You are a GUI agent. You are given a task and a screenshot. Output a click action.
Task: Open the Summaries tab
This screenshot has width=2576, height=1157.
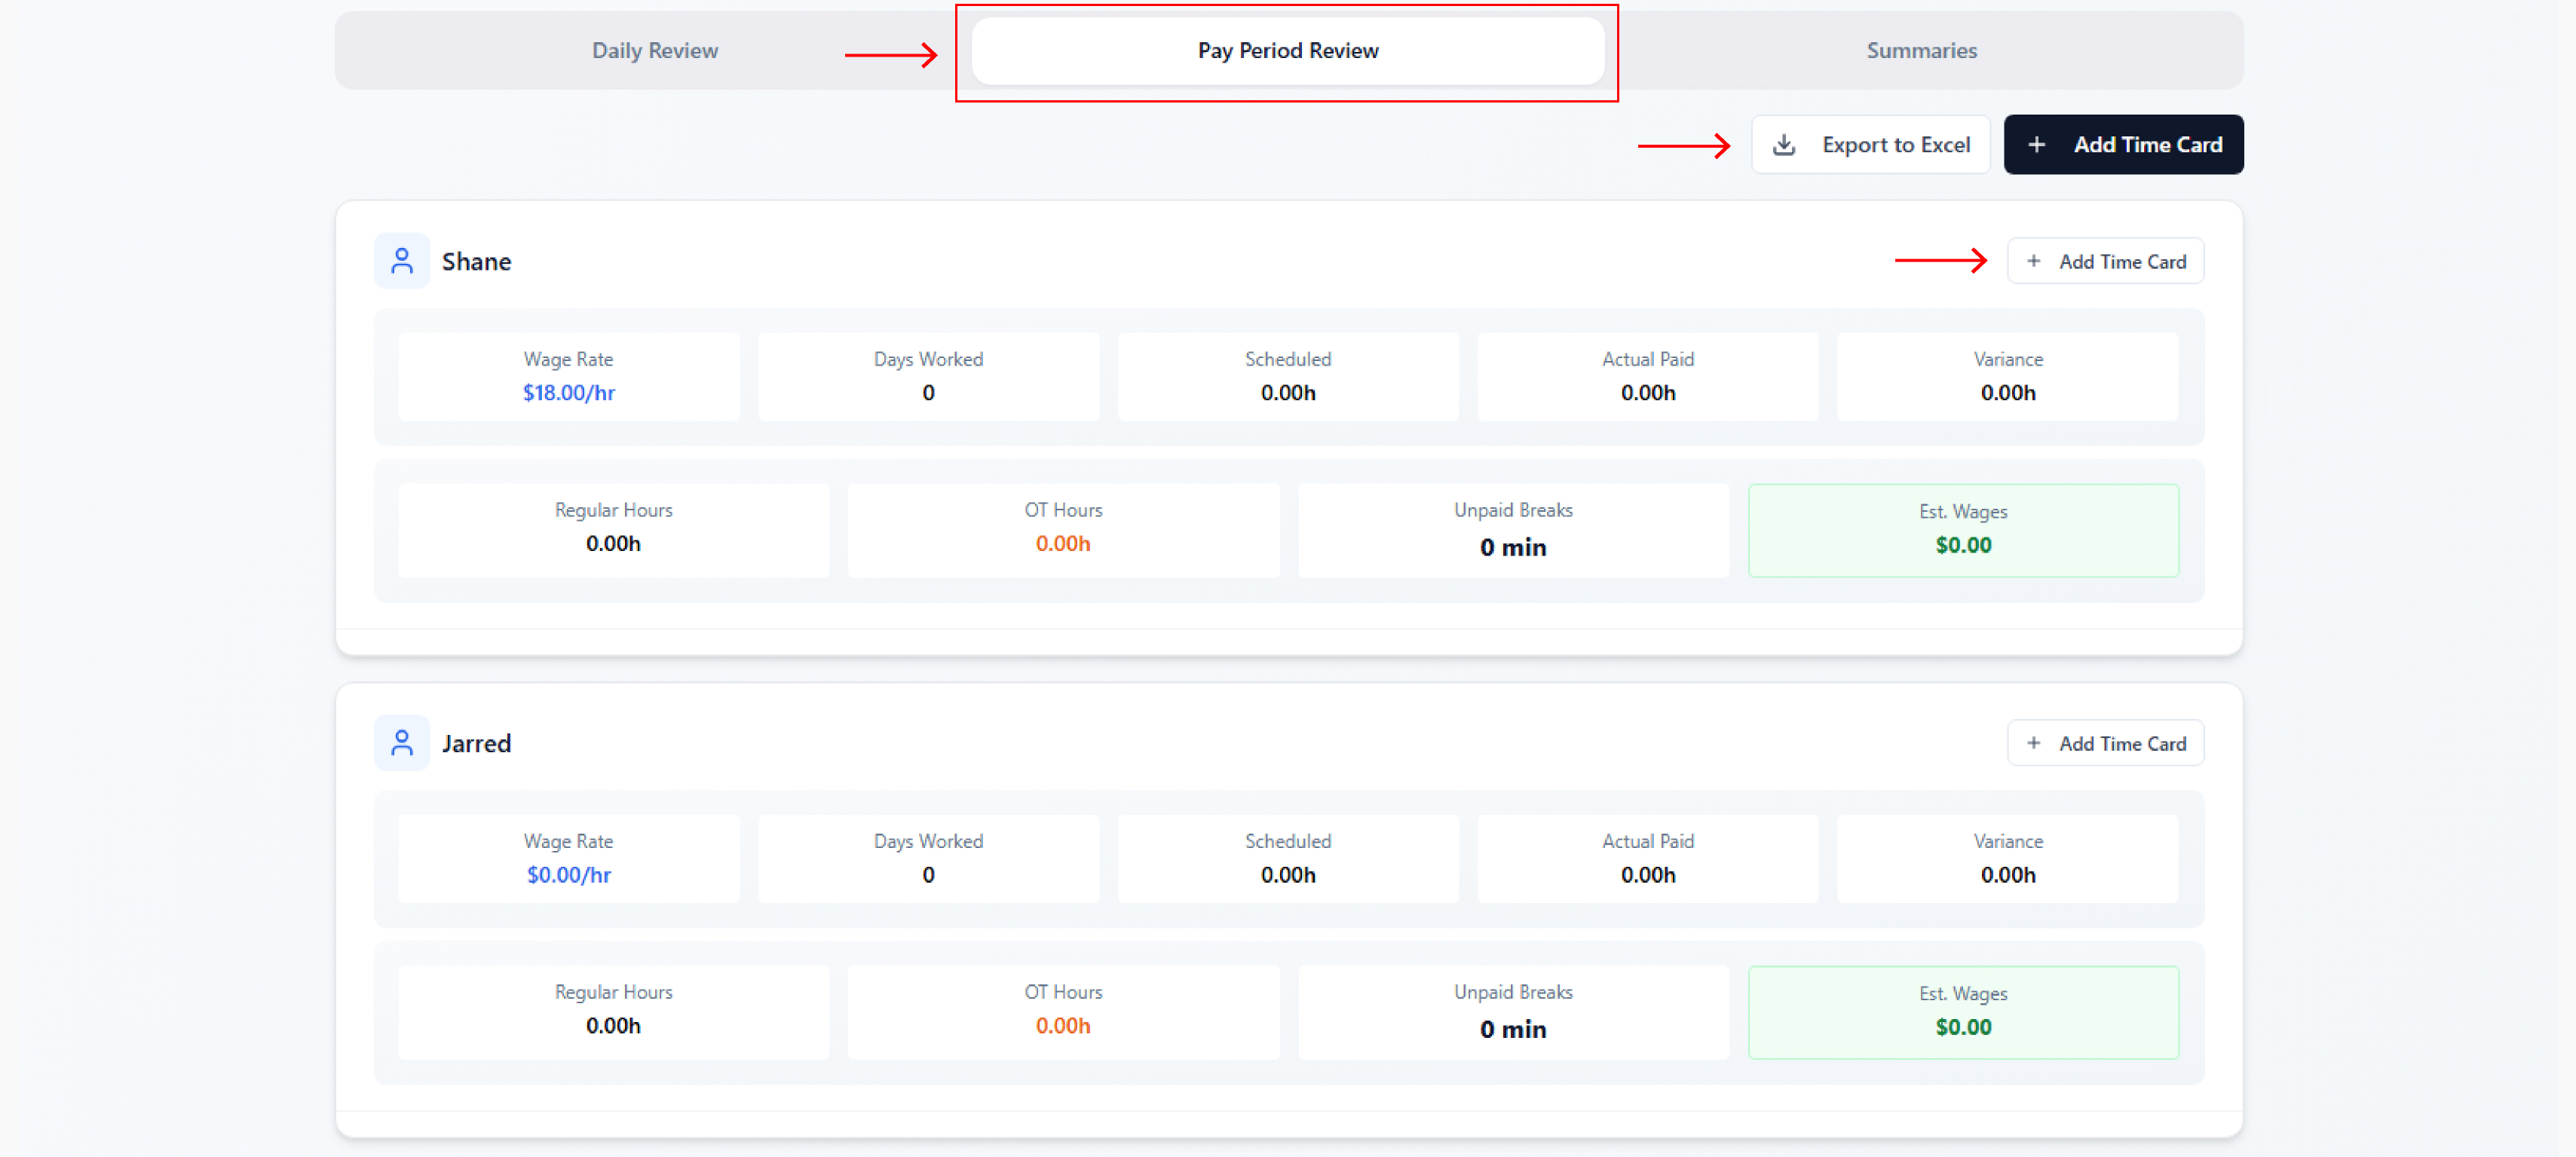(1921, 51)
